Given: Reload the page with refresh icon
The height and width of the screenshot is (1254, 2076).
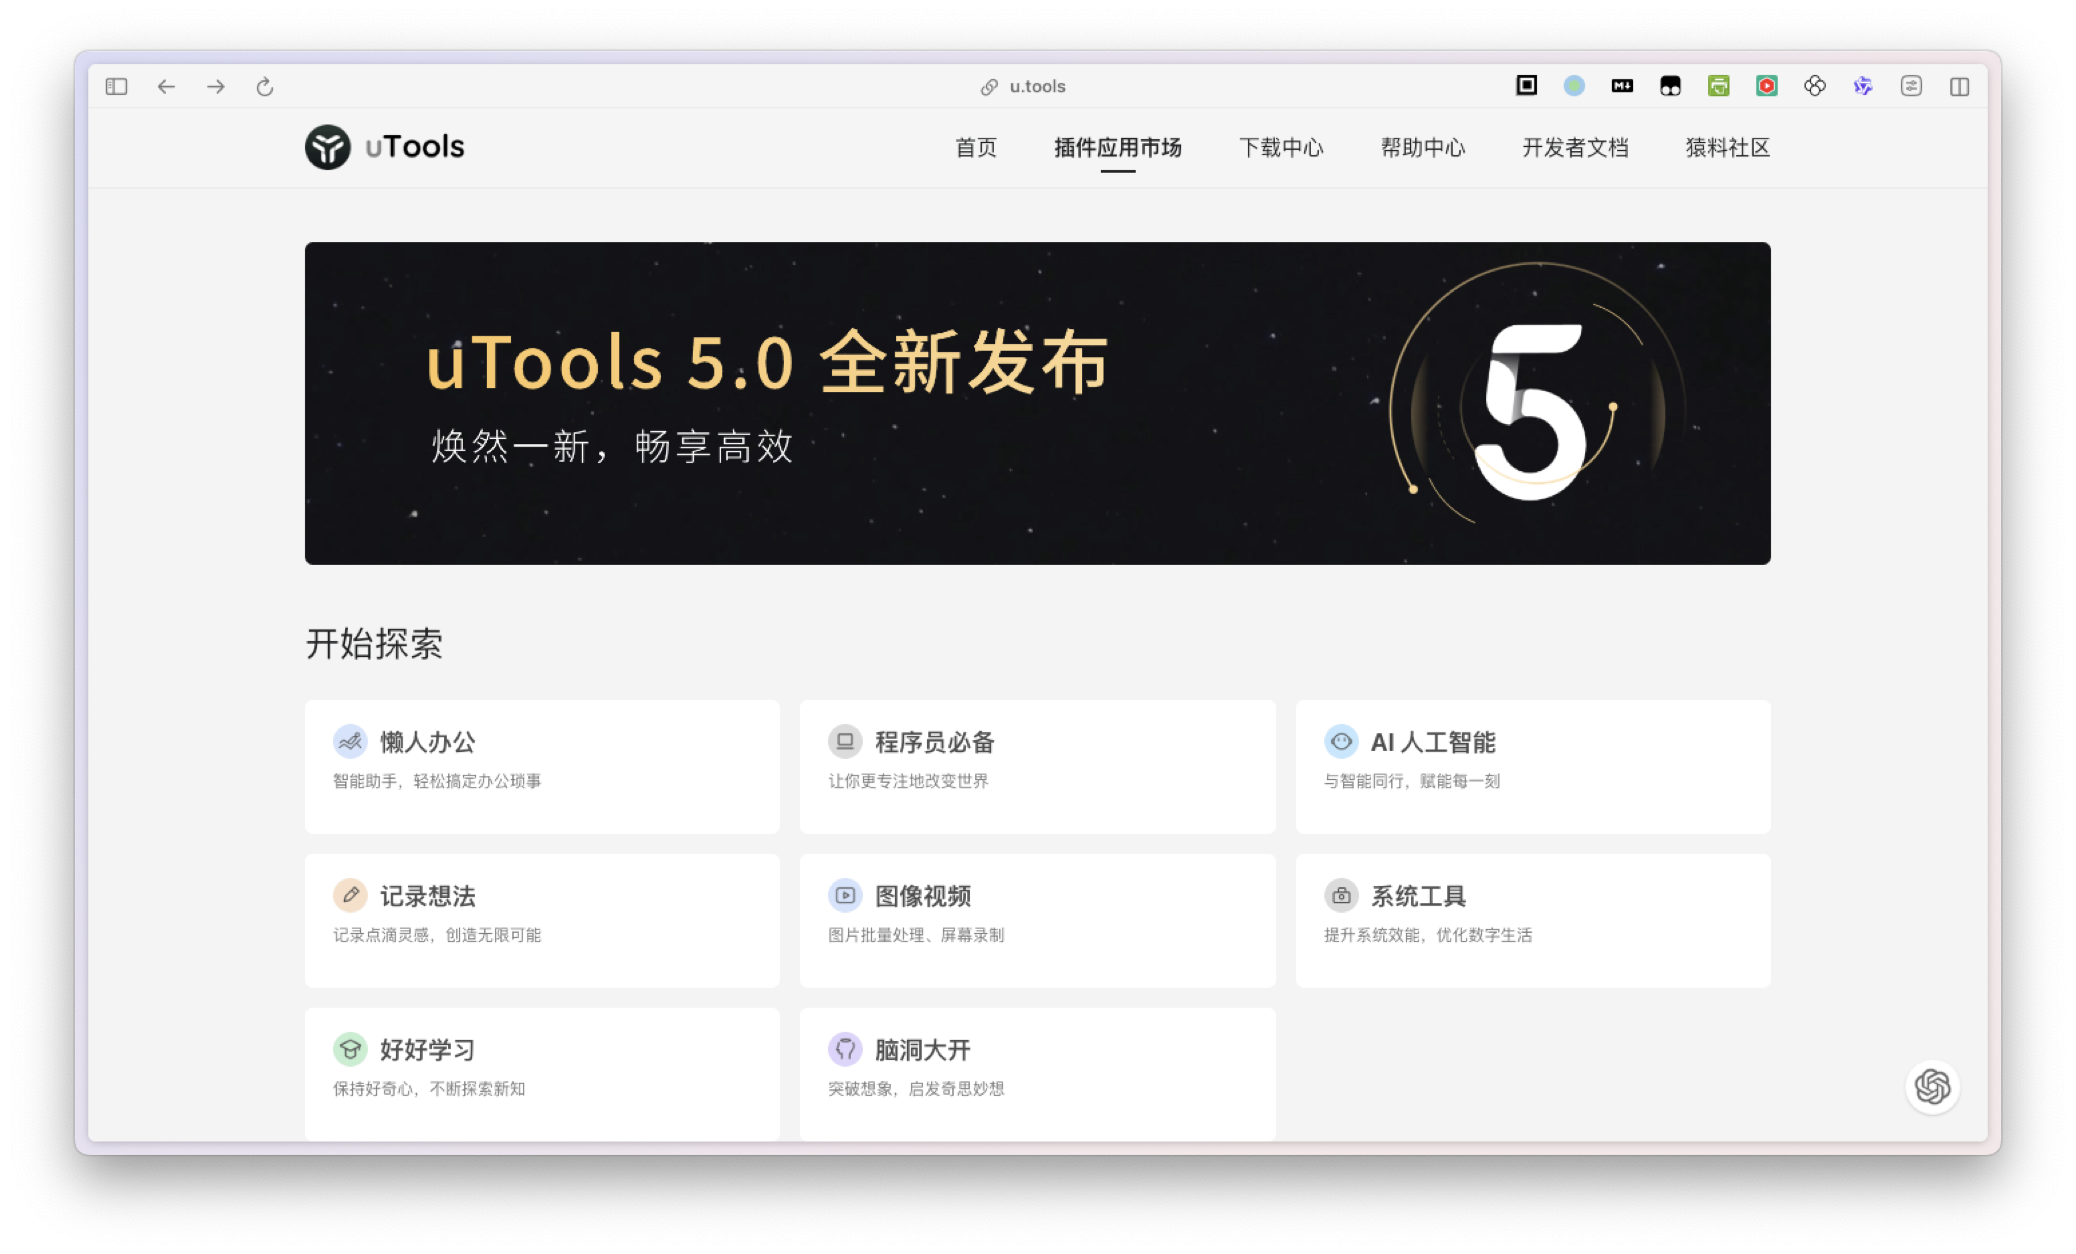Looking at the screenshot, I should 264,87.
